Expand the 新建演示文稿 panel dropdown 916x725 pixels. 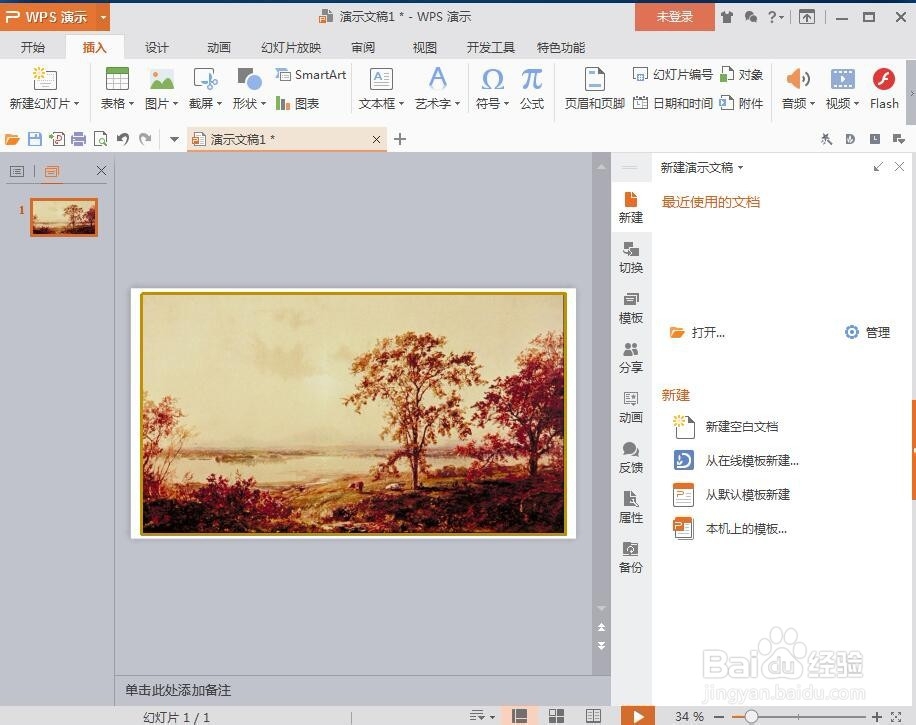coord(740,168)
